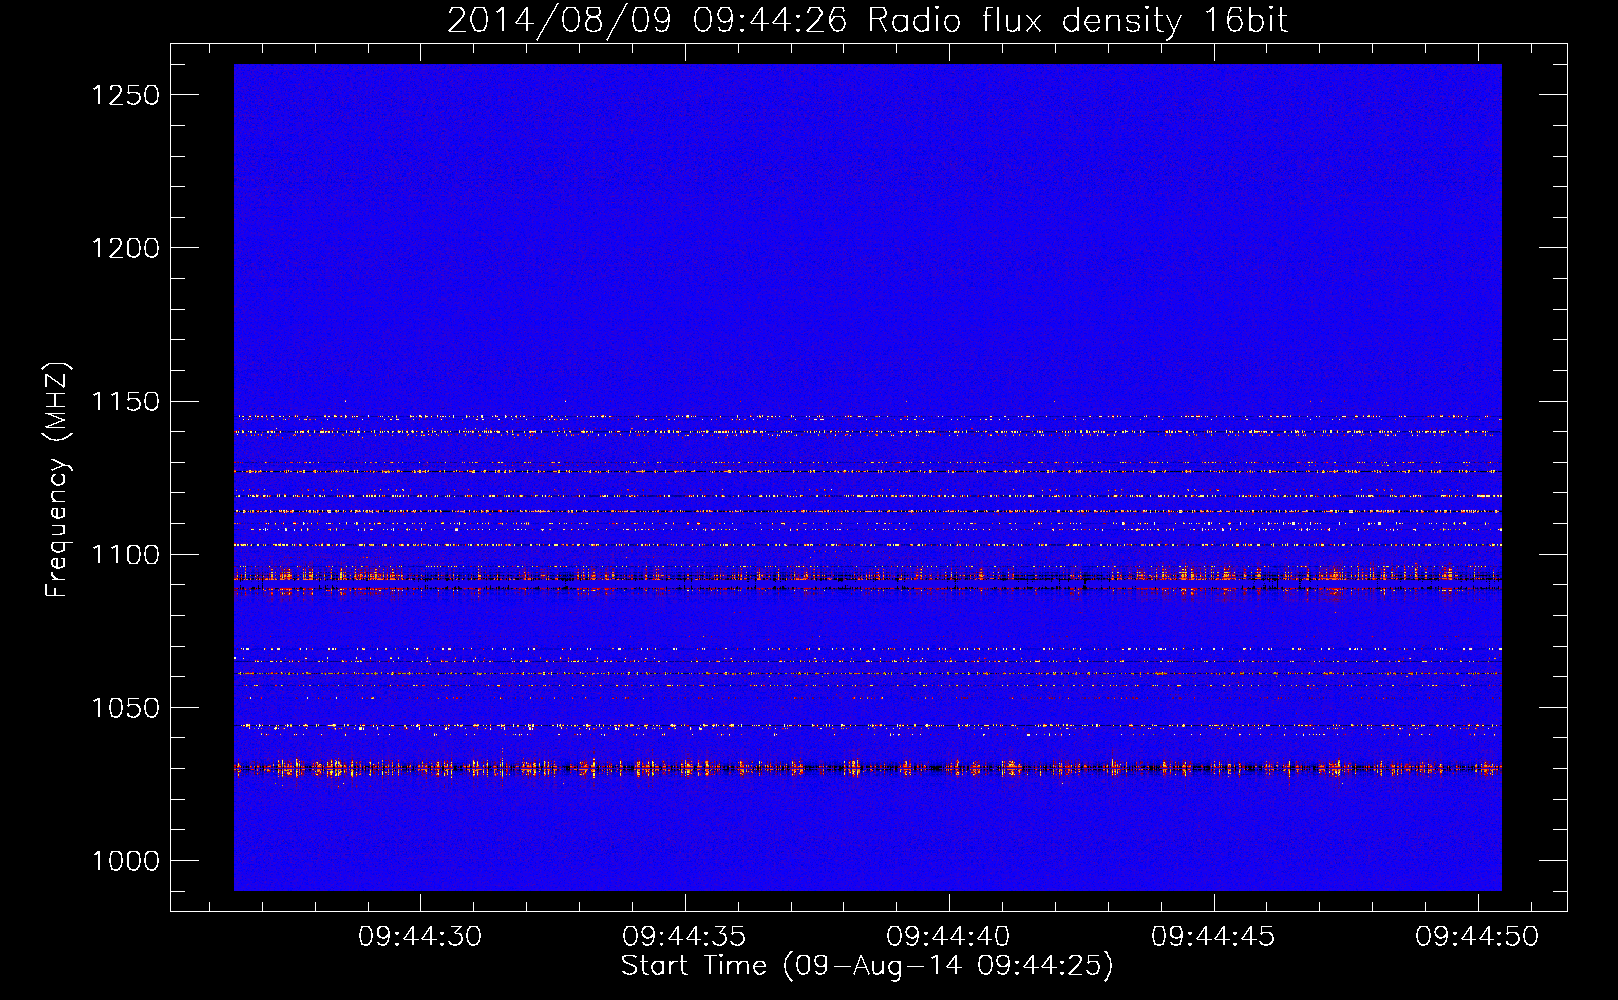
Task: Click the 1050 frequency tick label
Action: 126,708
